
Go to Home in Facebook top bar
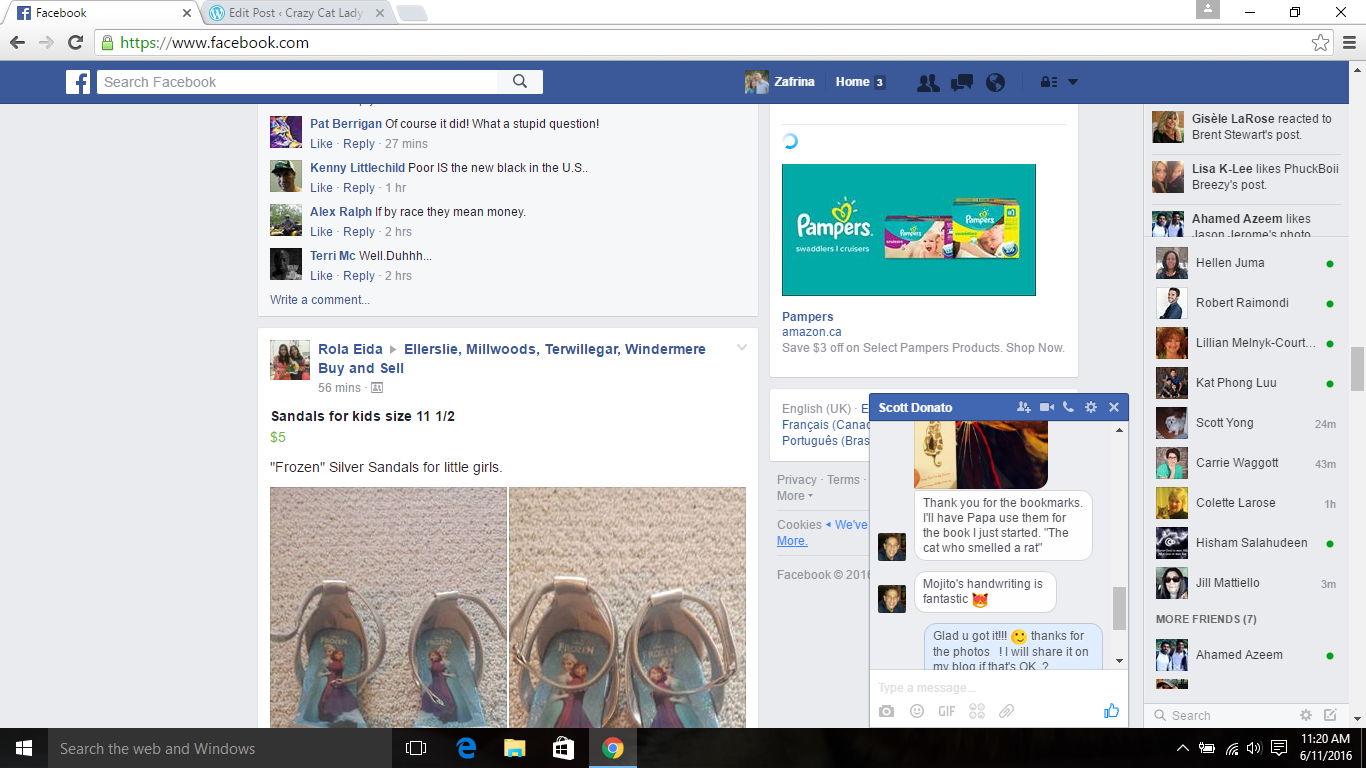(x=852, y=83)
